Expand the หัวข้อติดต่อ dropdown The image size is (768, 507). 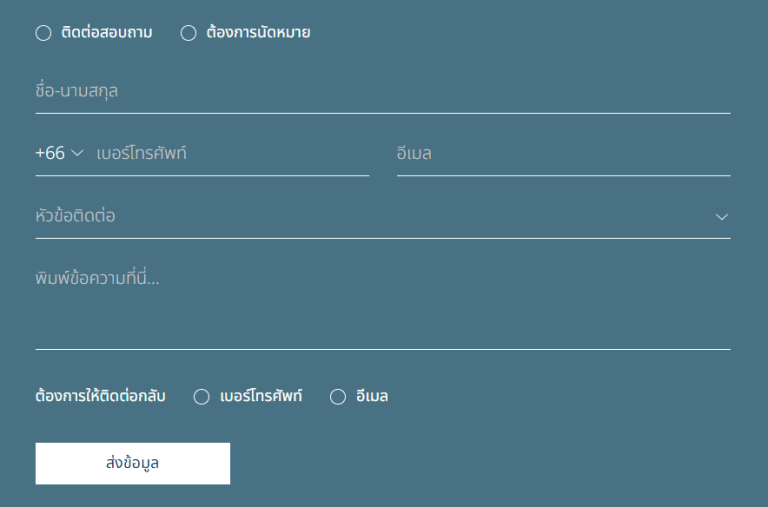click(383, 216)
